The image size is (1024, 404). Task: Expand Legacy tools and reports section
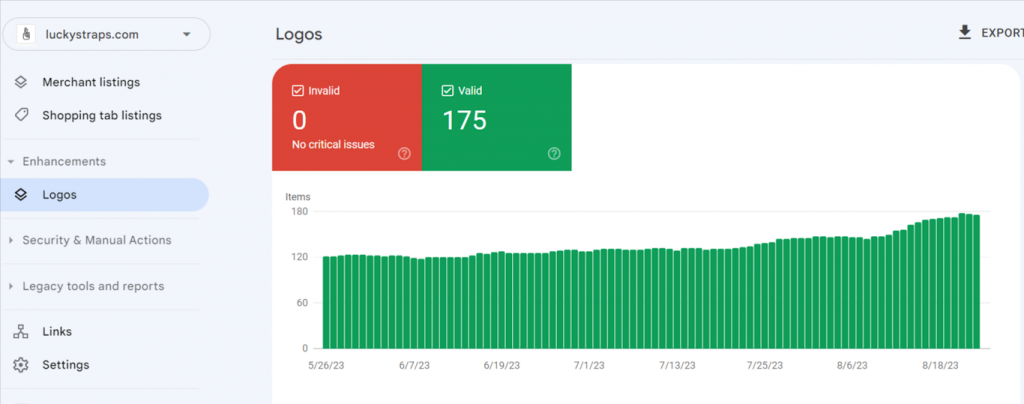click(93, 287)
